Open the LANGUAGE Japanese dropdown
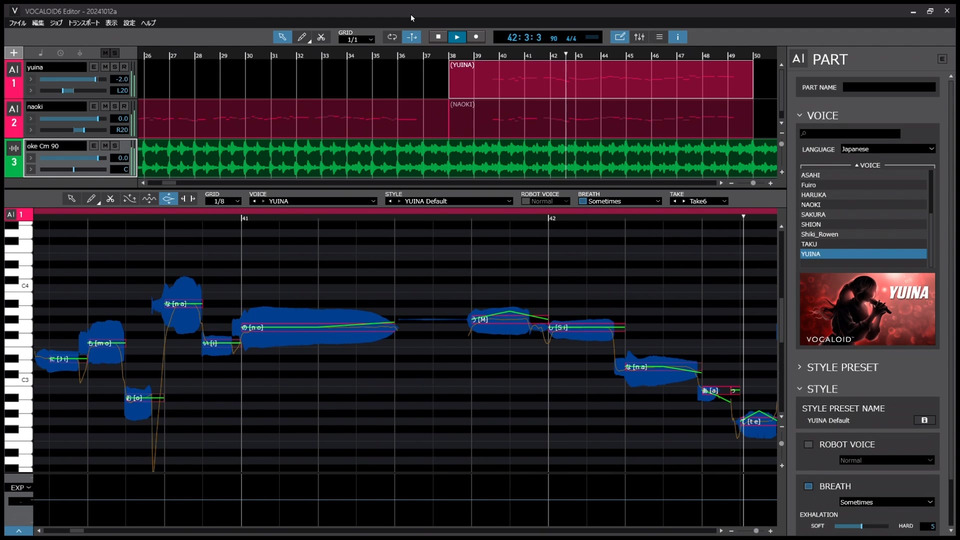This screenshot has height=540, width=960. point(888,149)
